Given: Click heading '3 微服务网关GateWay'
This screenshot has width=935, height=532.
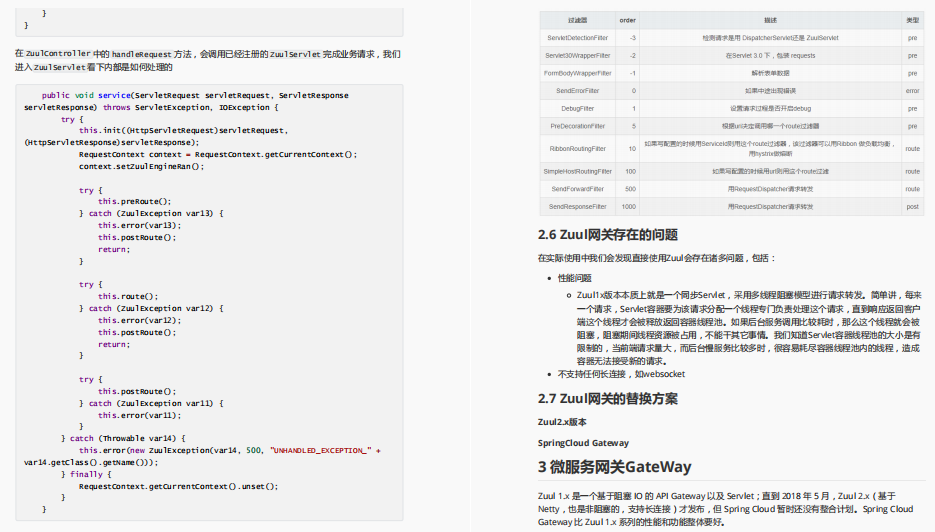Looking at the screenshot, I should click(614, 466).
